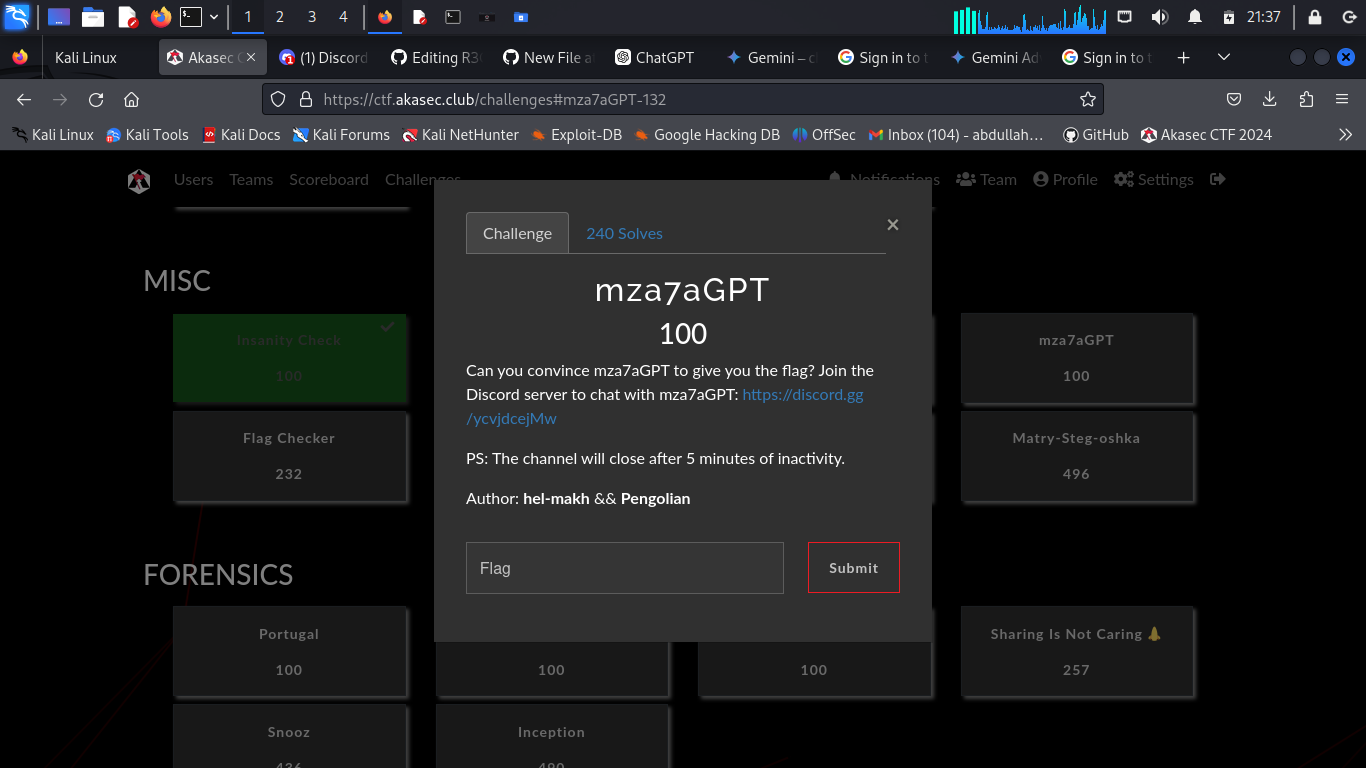Open the Scoreboard page

tap(329, 180)
